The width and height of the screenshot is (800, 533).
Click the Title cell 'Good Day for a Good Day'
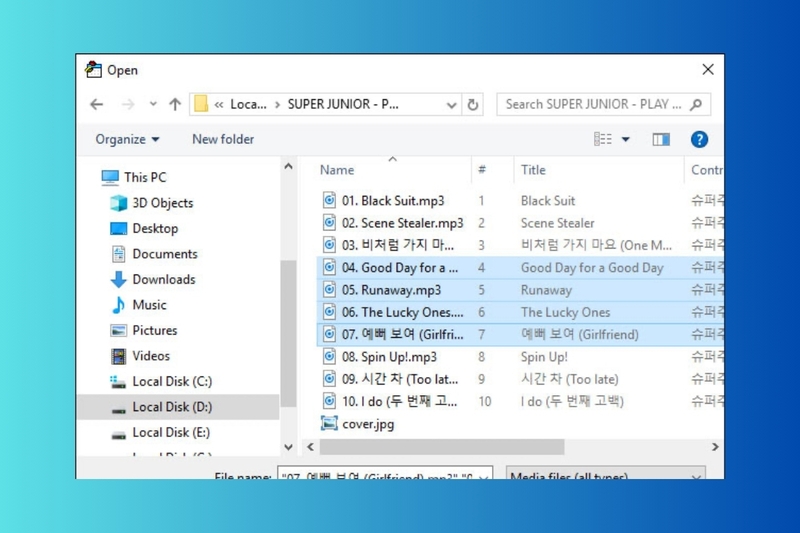[592, 268]
